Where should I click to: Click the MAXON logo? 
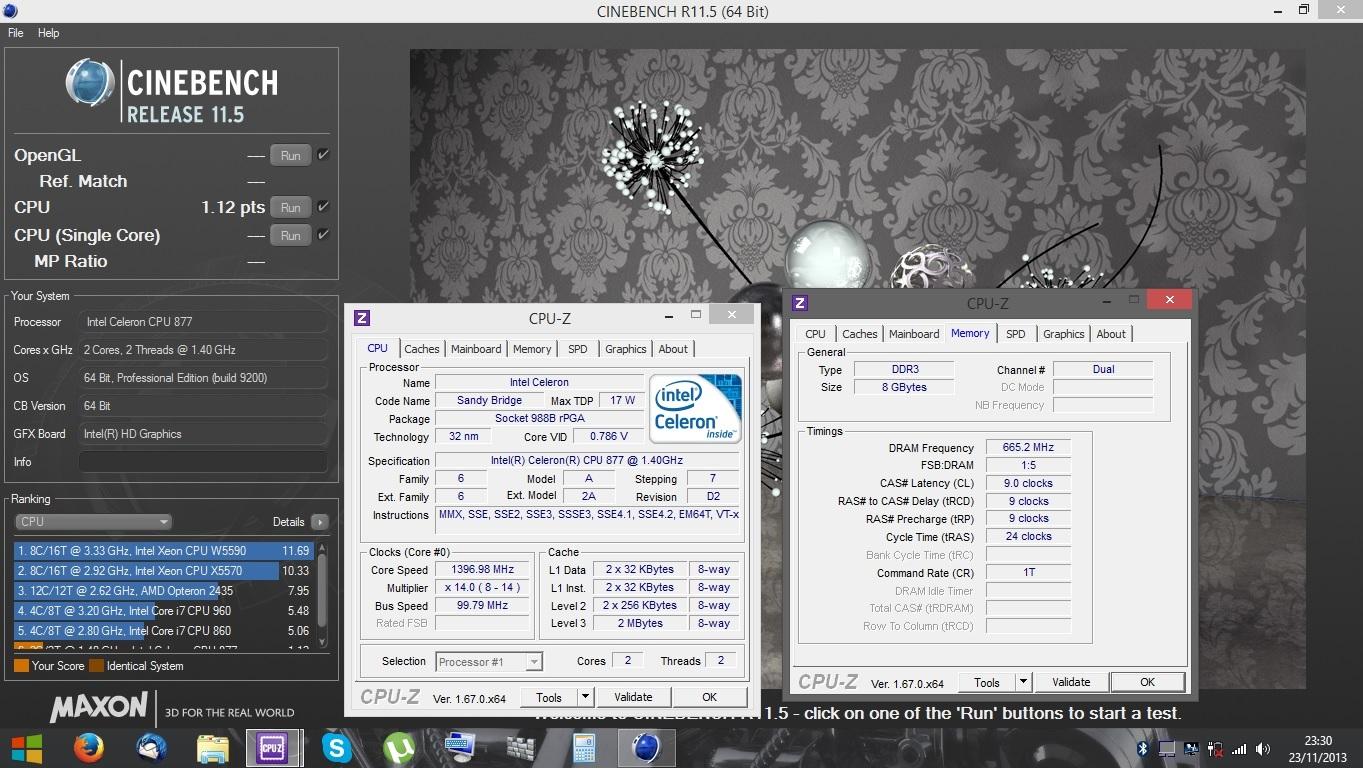coord(99,707)
